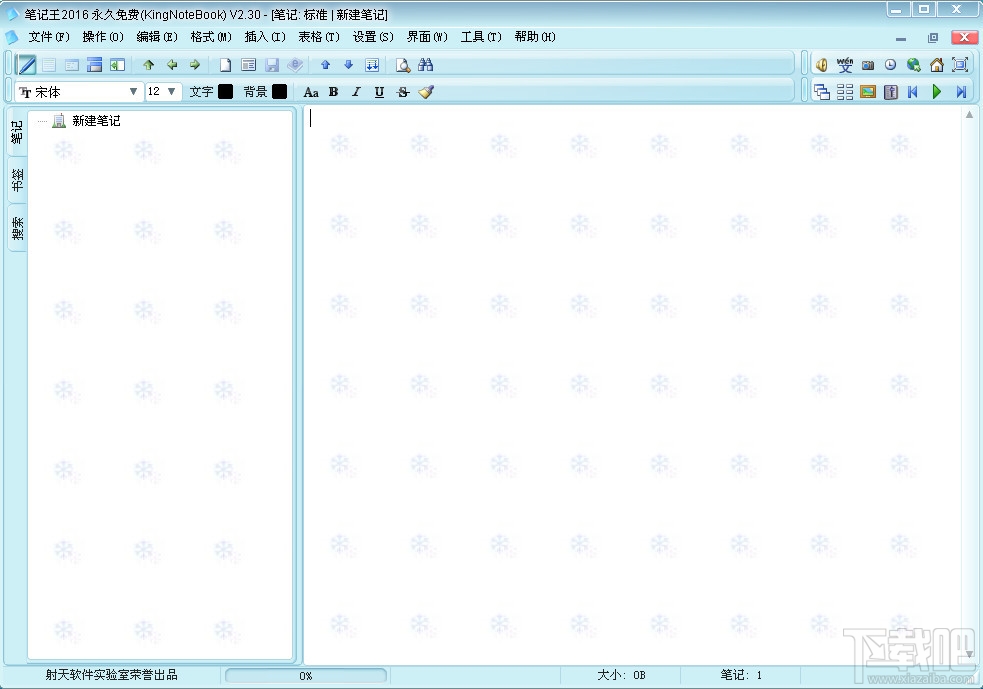Image resolution: width=983 pixels, height=689 pixels.
Task: Toggle bold formatting B
Action: (x=334, y=92)
